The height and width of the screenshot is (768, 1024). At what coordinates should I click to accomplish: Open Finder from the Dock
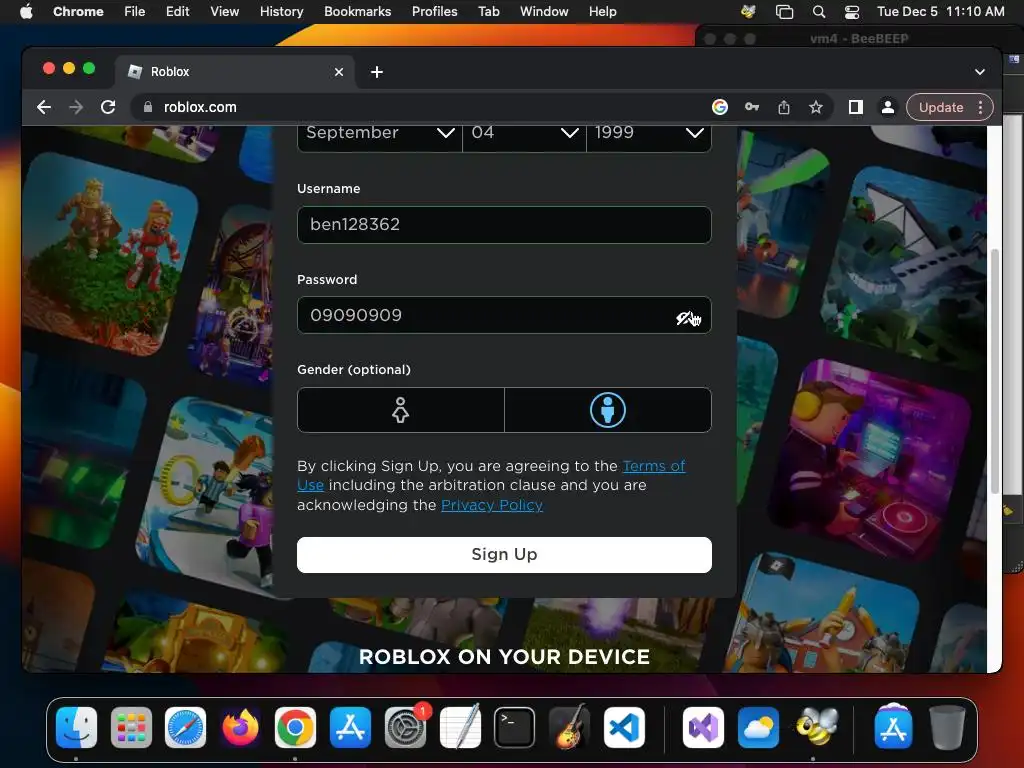[x=76, y=727]
